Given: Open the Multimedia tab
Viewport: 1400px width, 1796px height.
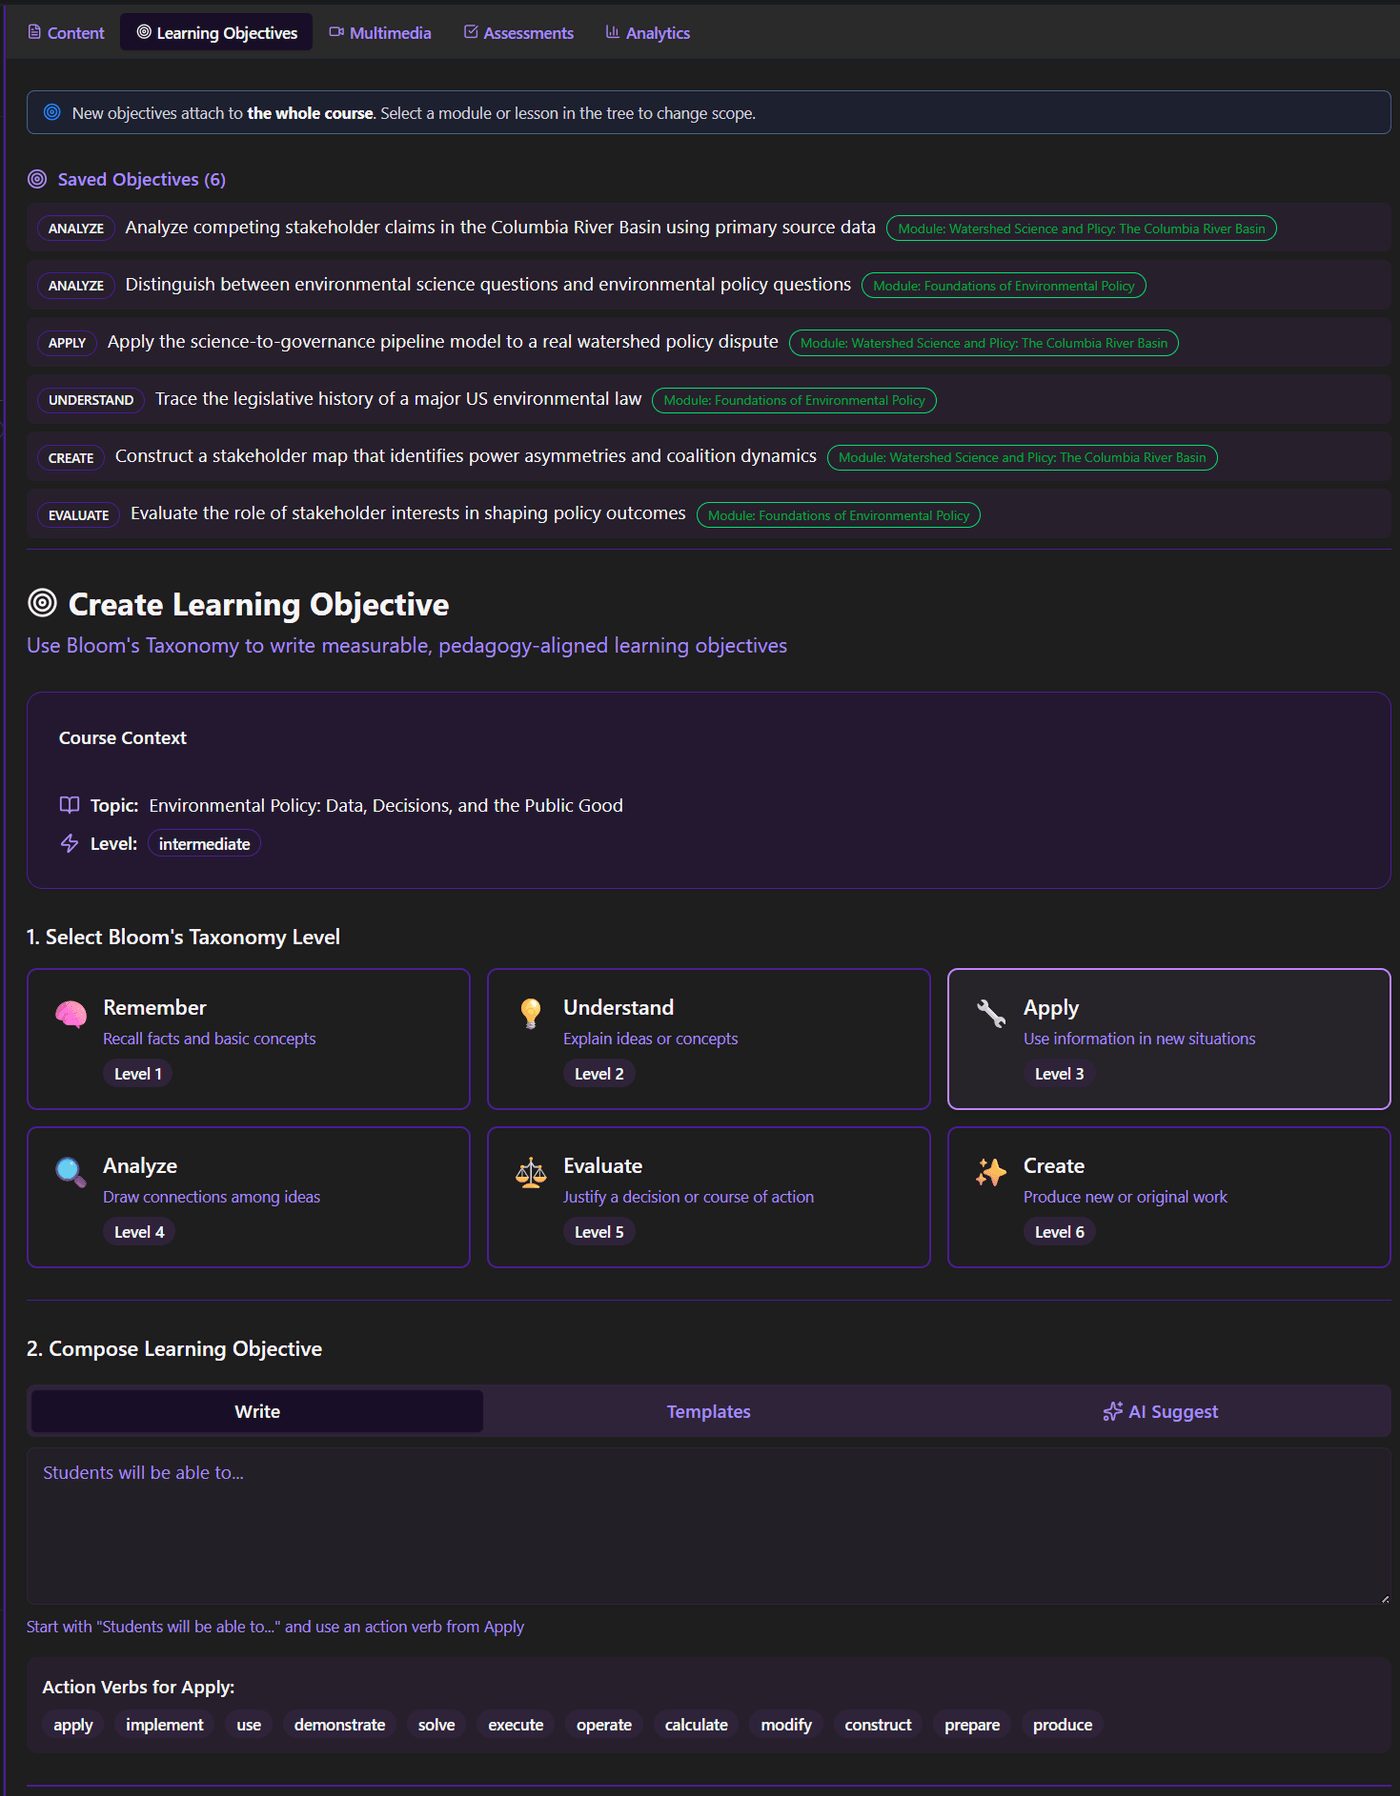Looking at the screenshot, I should tap(381, 33).
